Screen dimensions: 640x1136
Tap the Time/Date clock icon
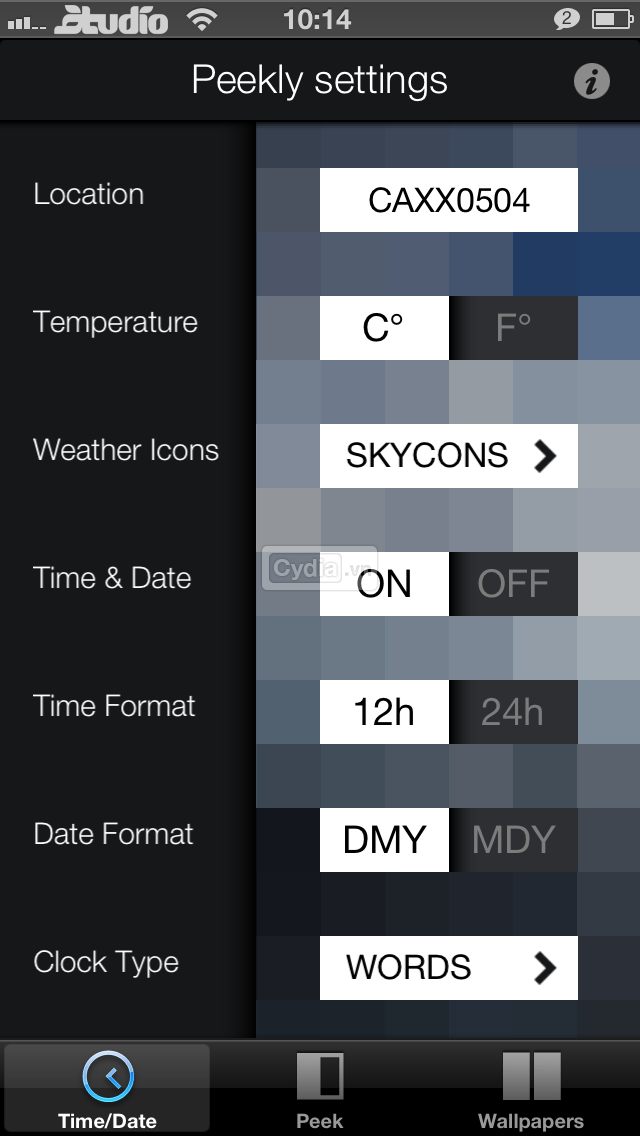(x=108, y=1077)
